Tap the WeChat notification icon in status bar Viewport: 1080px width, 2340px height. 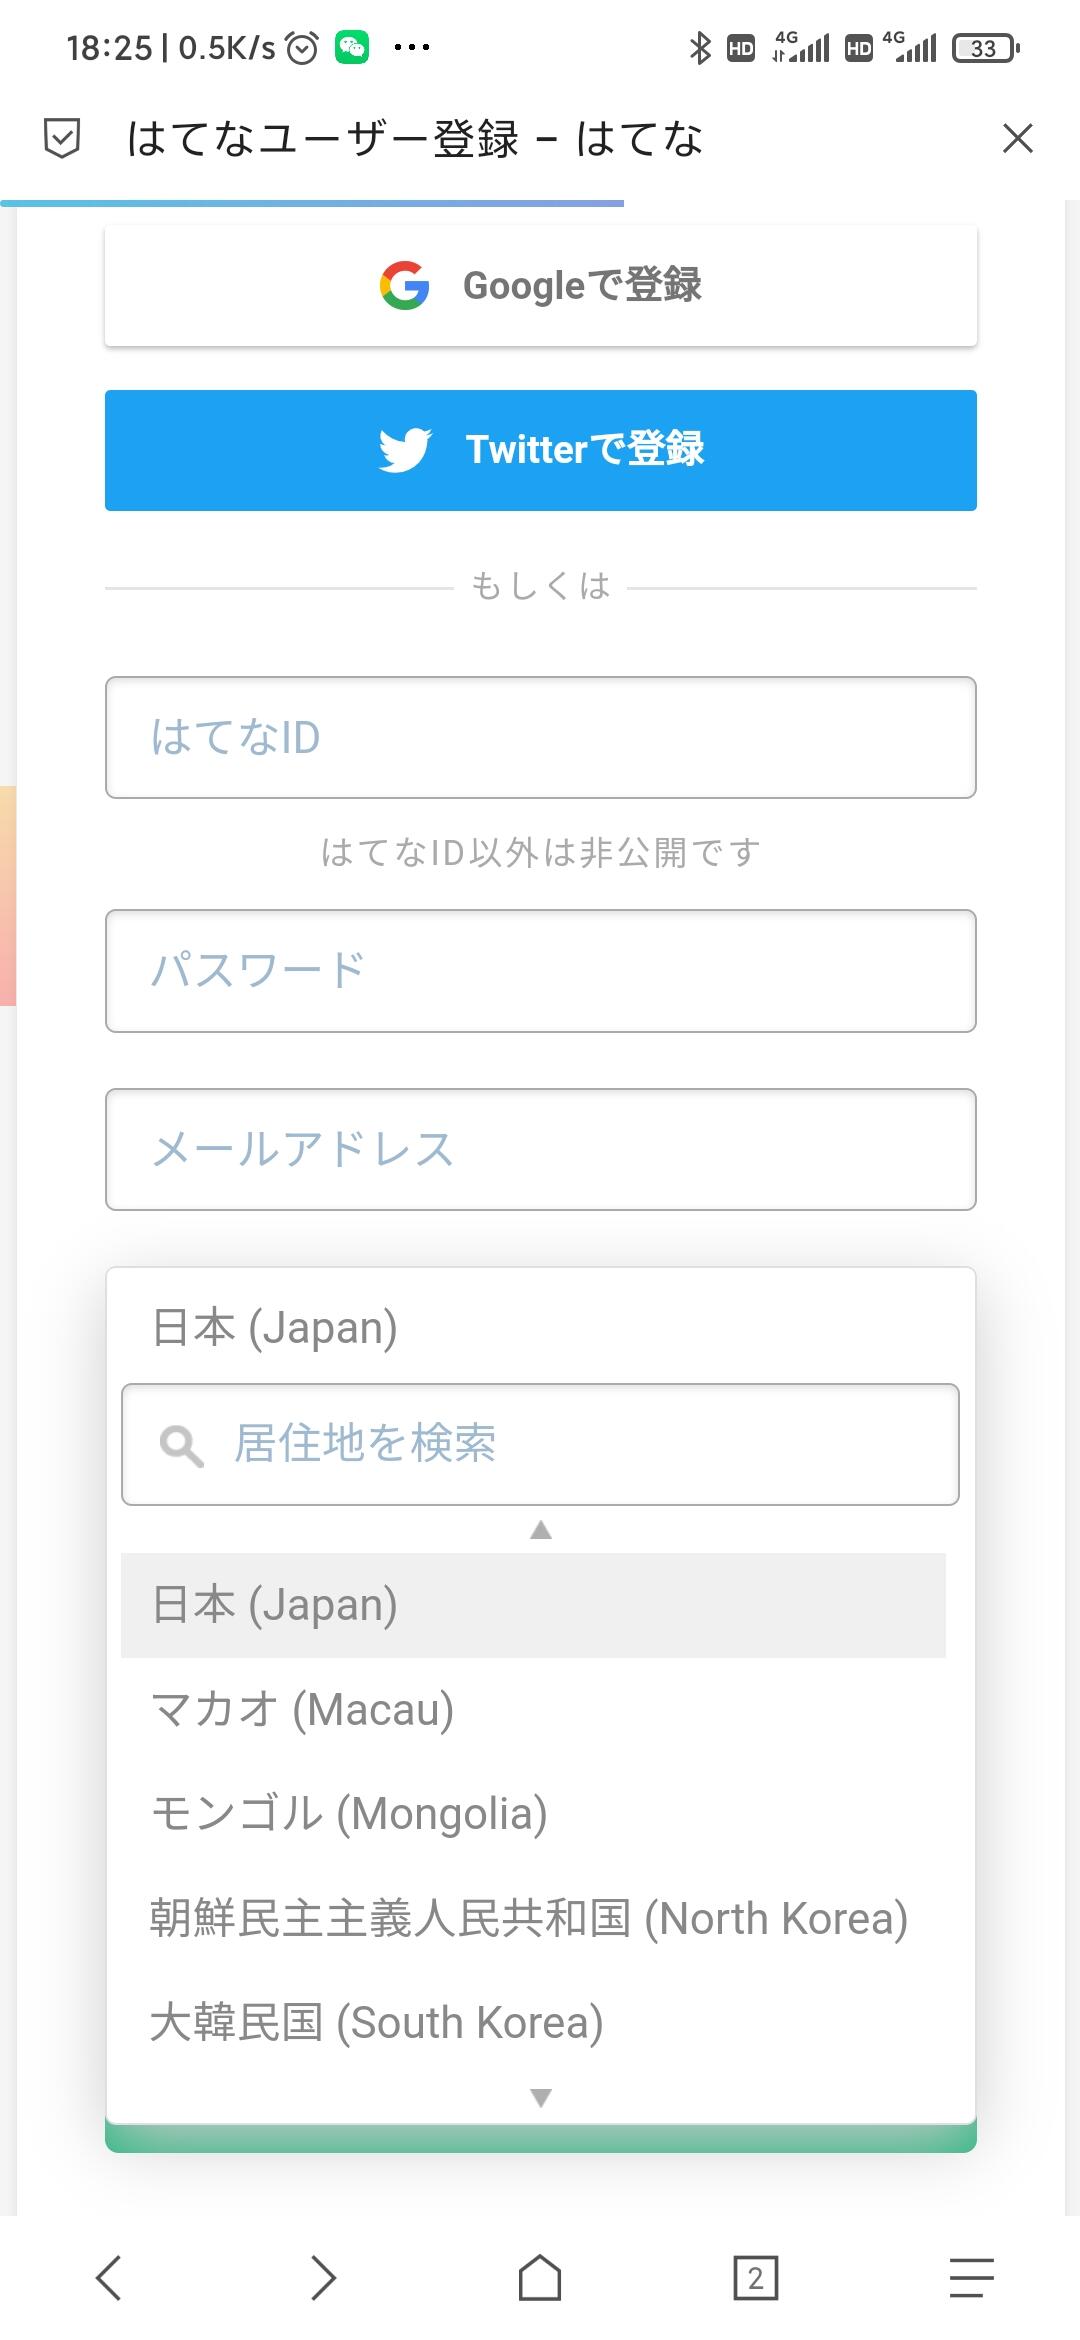click(352, 47)
